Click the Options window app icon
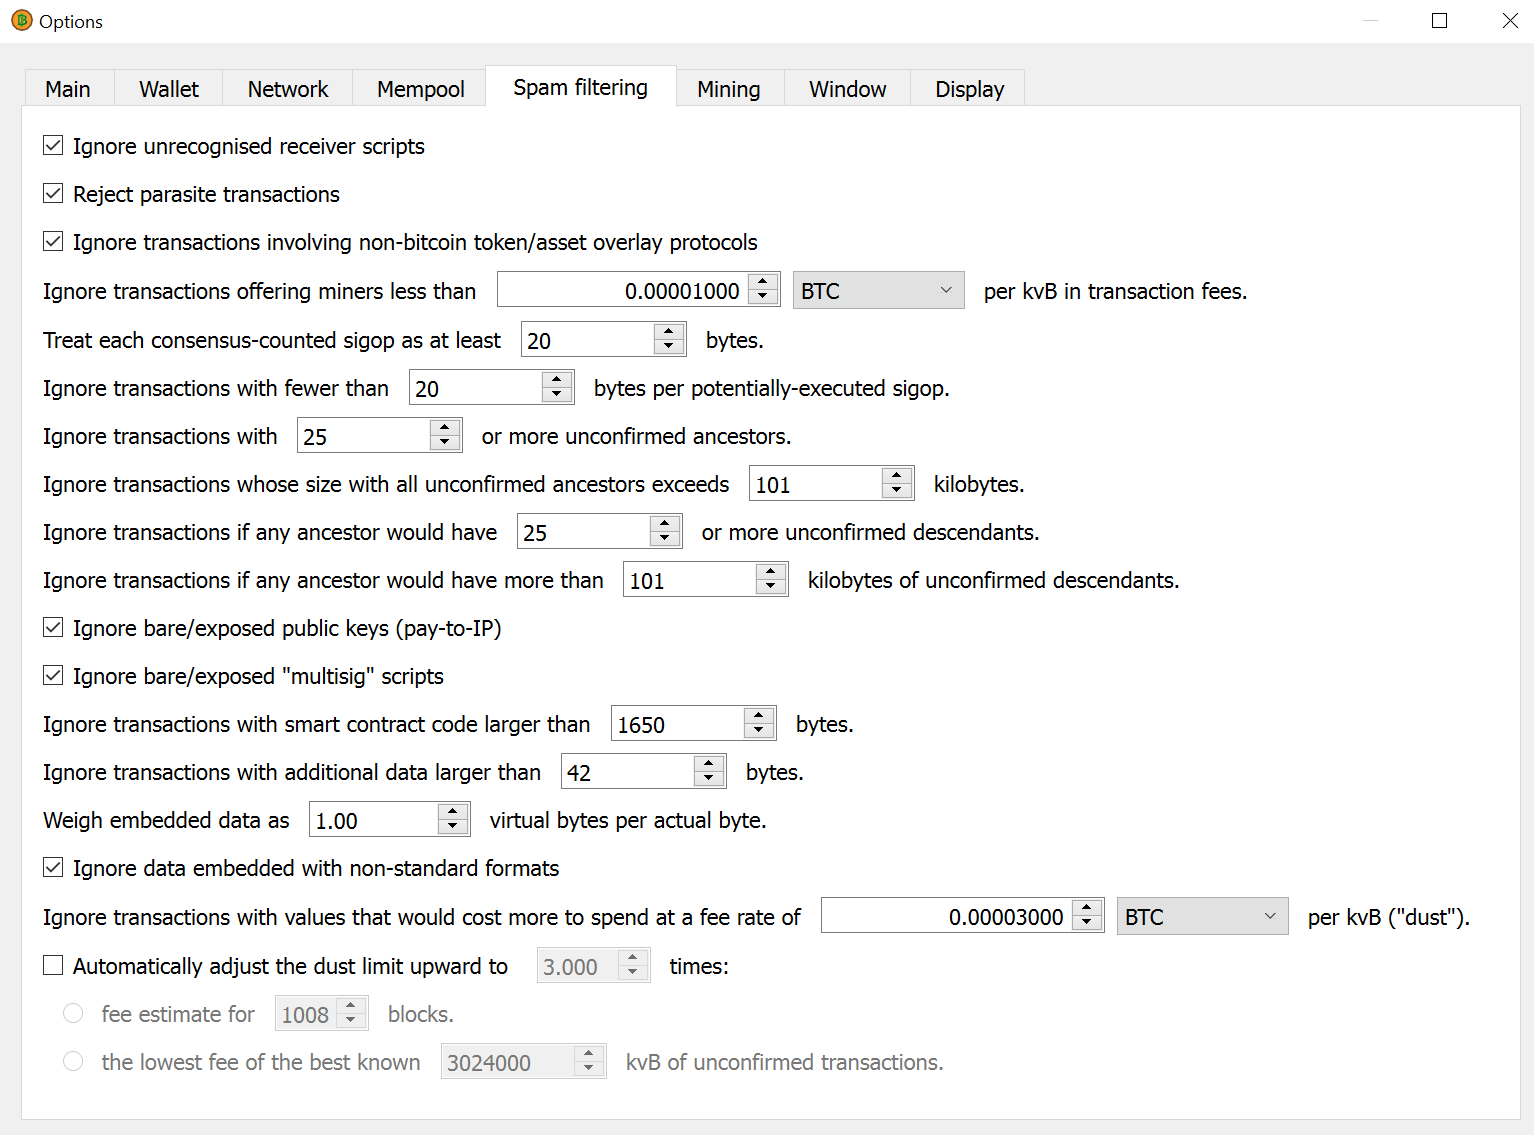Image resolution: width=1534 pixels, height=1135 pixels. pyautogui.click(x=21, y=20)
